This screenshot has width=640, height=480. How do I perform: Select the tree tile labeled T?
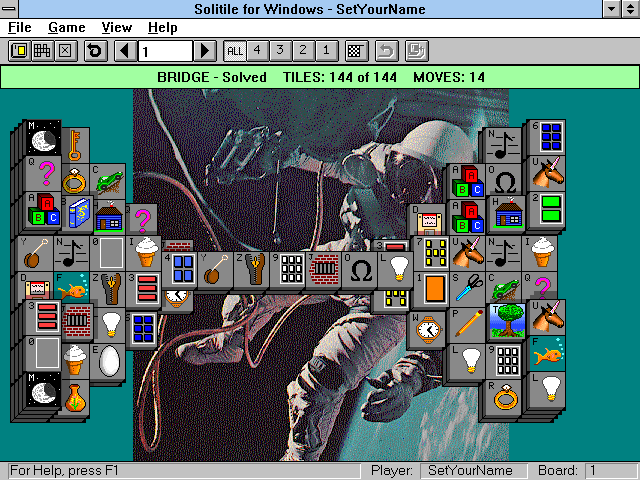point(507,321)
